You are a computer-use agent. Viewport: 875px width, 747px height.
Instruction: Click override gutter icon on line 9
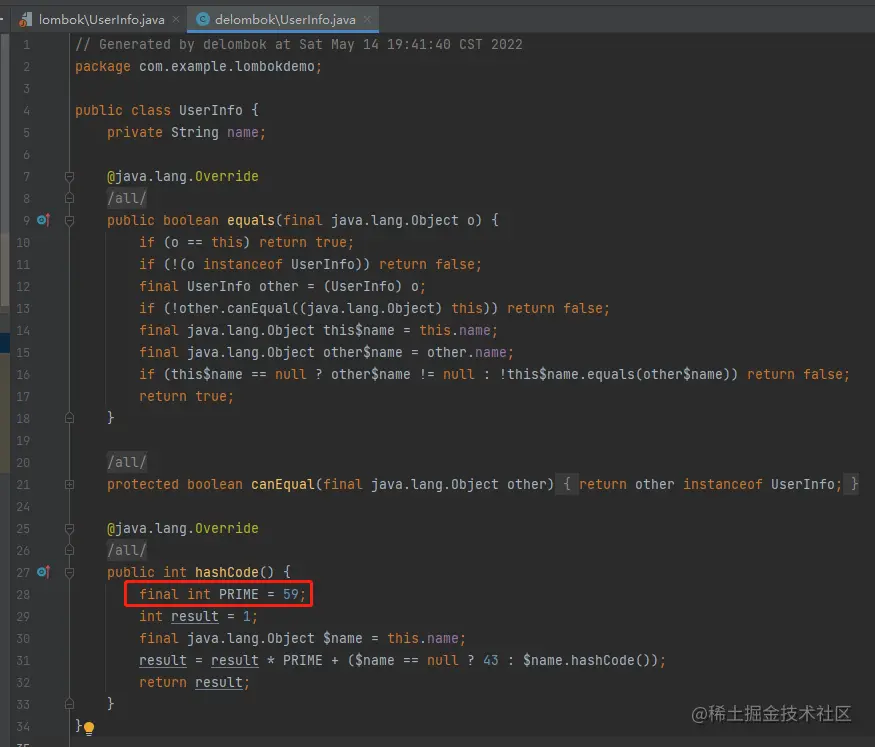tap(44, 220)
